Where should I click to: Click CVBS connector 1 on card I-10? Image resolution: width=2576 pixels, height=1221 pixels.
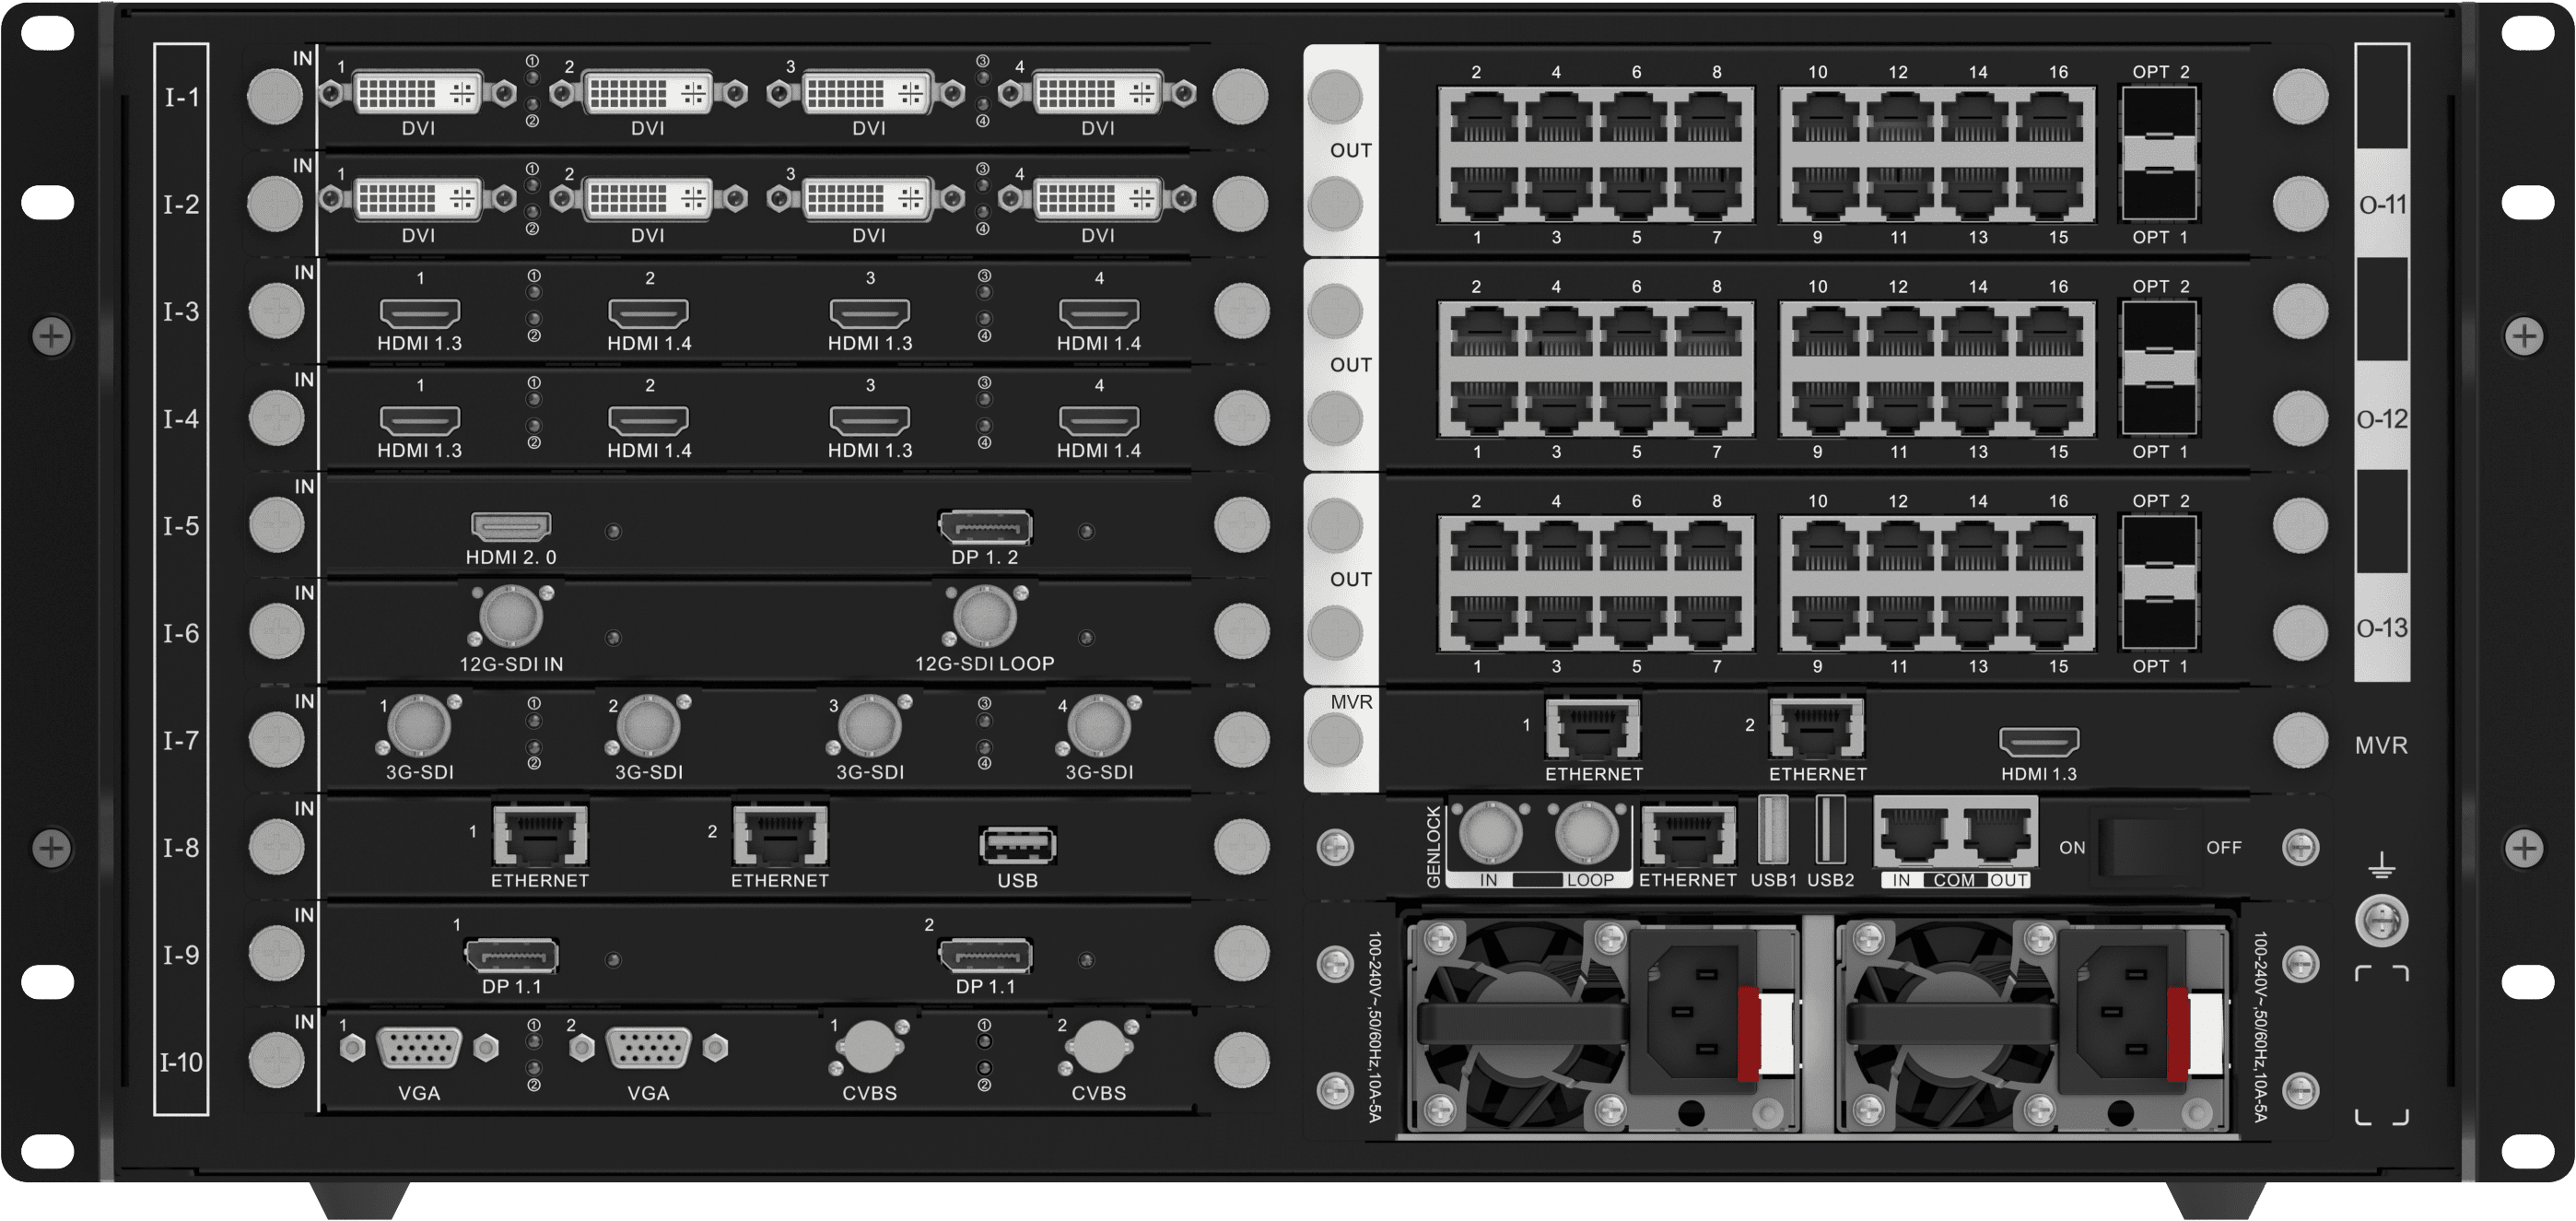[869, 1047]
